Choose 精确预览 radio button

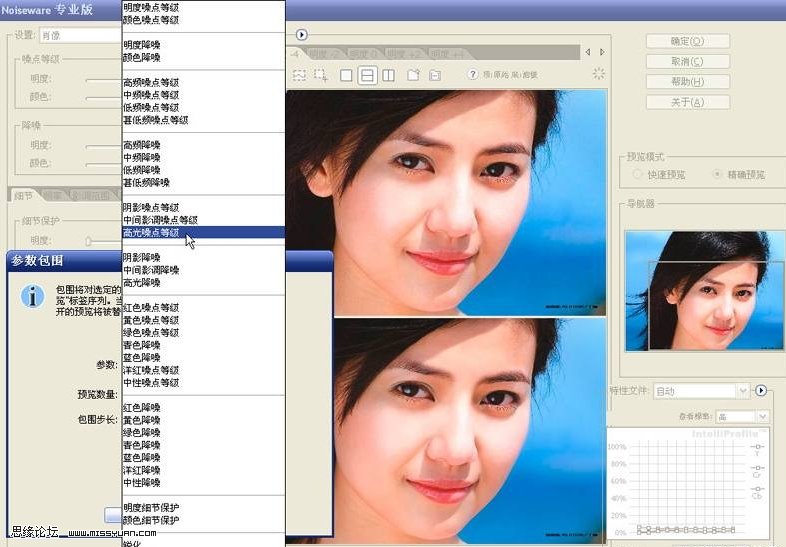coord(717,174)
